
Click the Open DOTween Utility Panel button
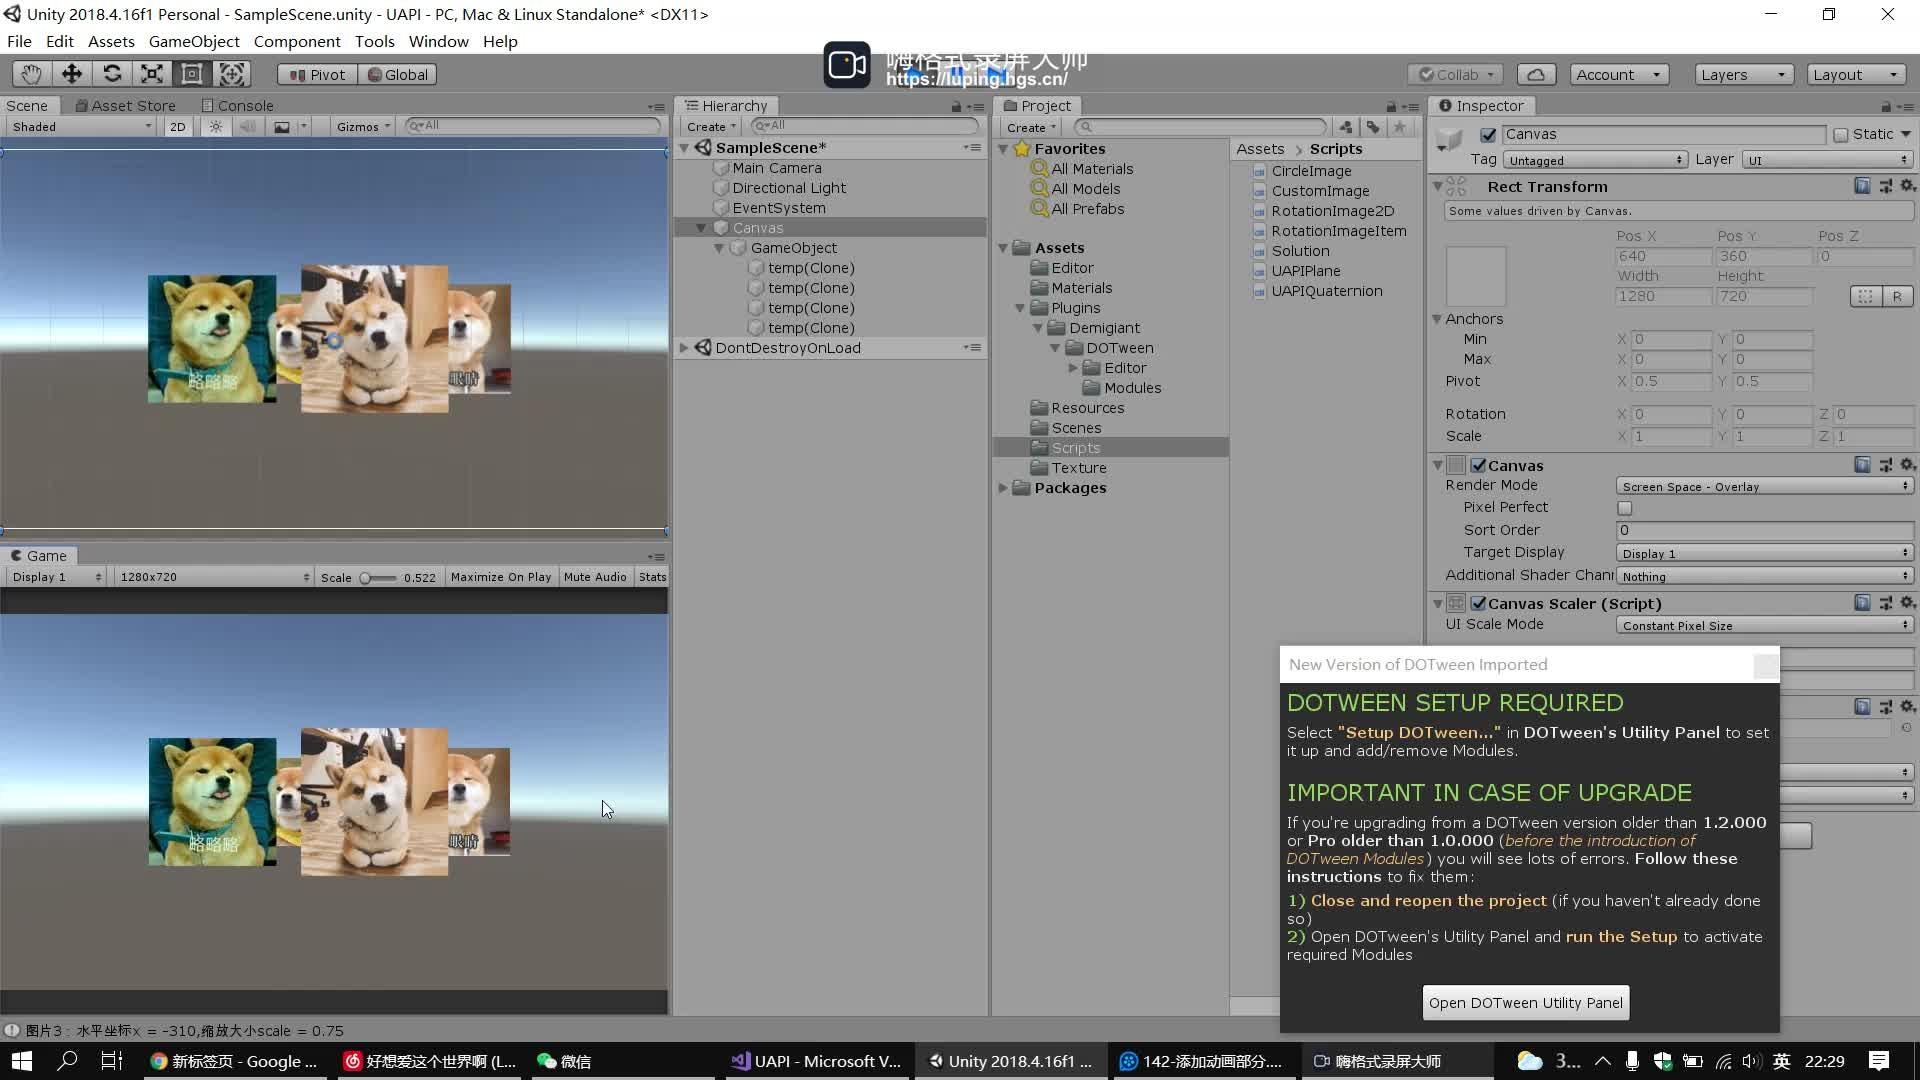click(x=1525, y=1002)
